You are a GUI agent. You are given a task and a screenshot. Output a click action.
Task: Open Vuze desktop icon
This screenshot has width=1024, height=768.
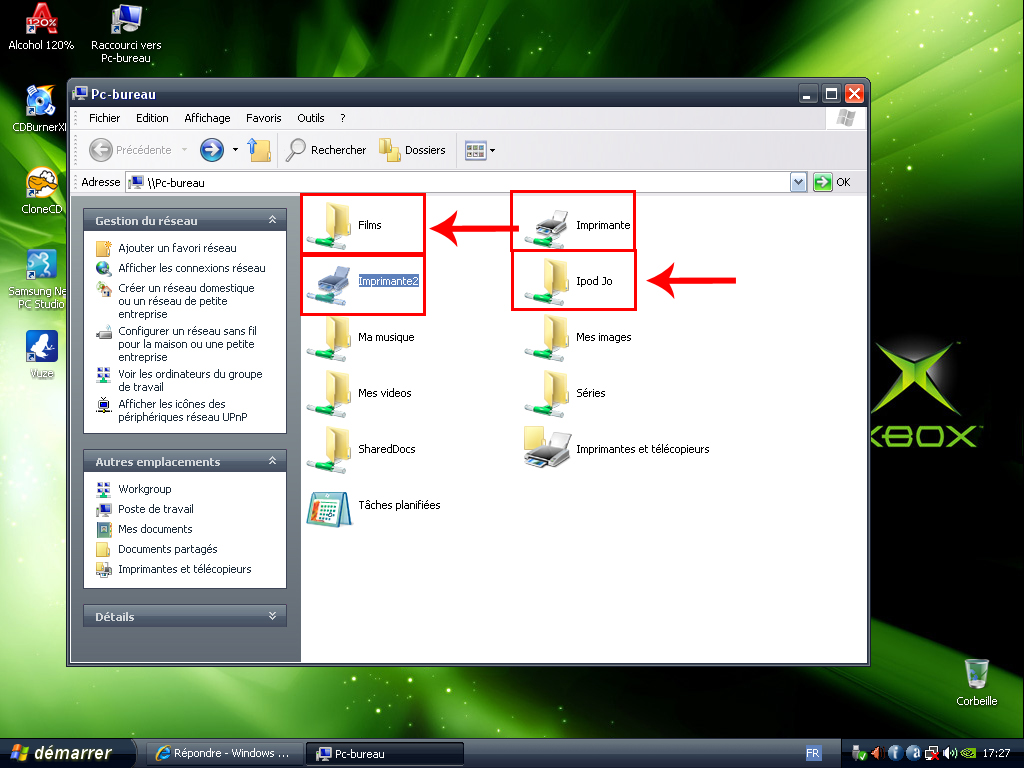coord(42,355)
